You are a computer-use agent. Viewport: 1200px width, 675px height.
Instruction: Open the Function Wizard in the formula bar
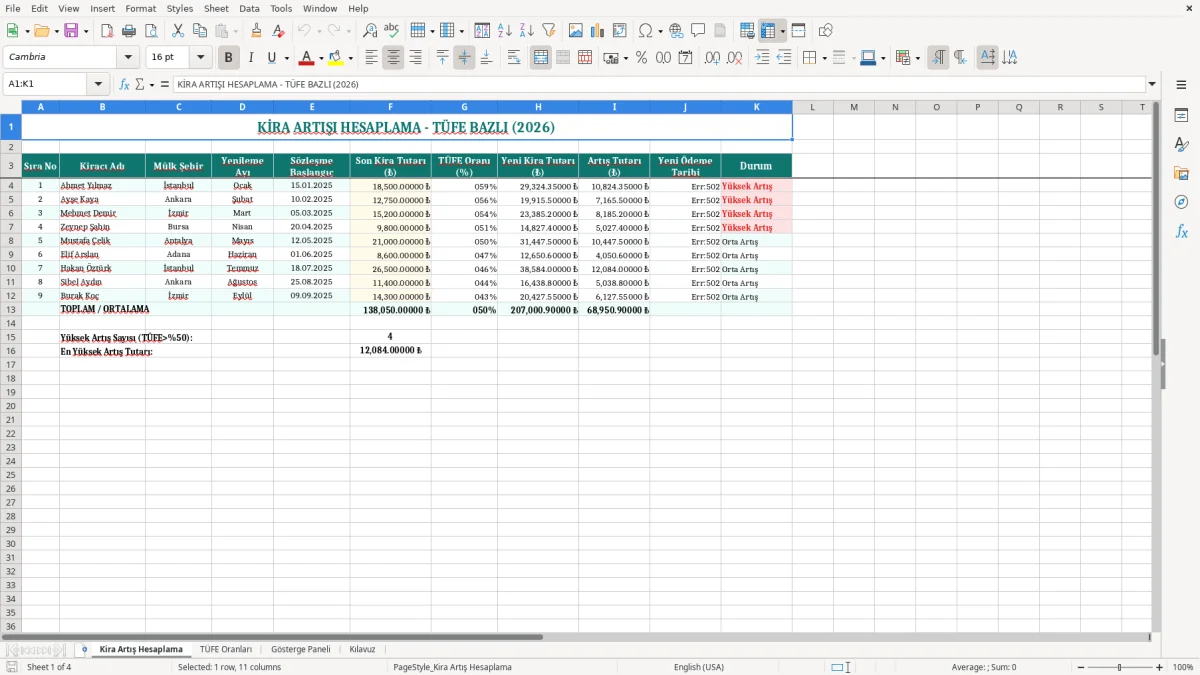[124, 84]
